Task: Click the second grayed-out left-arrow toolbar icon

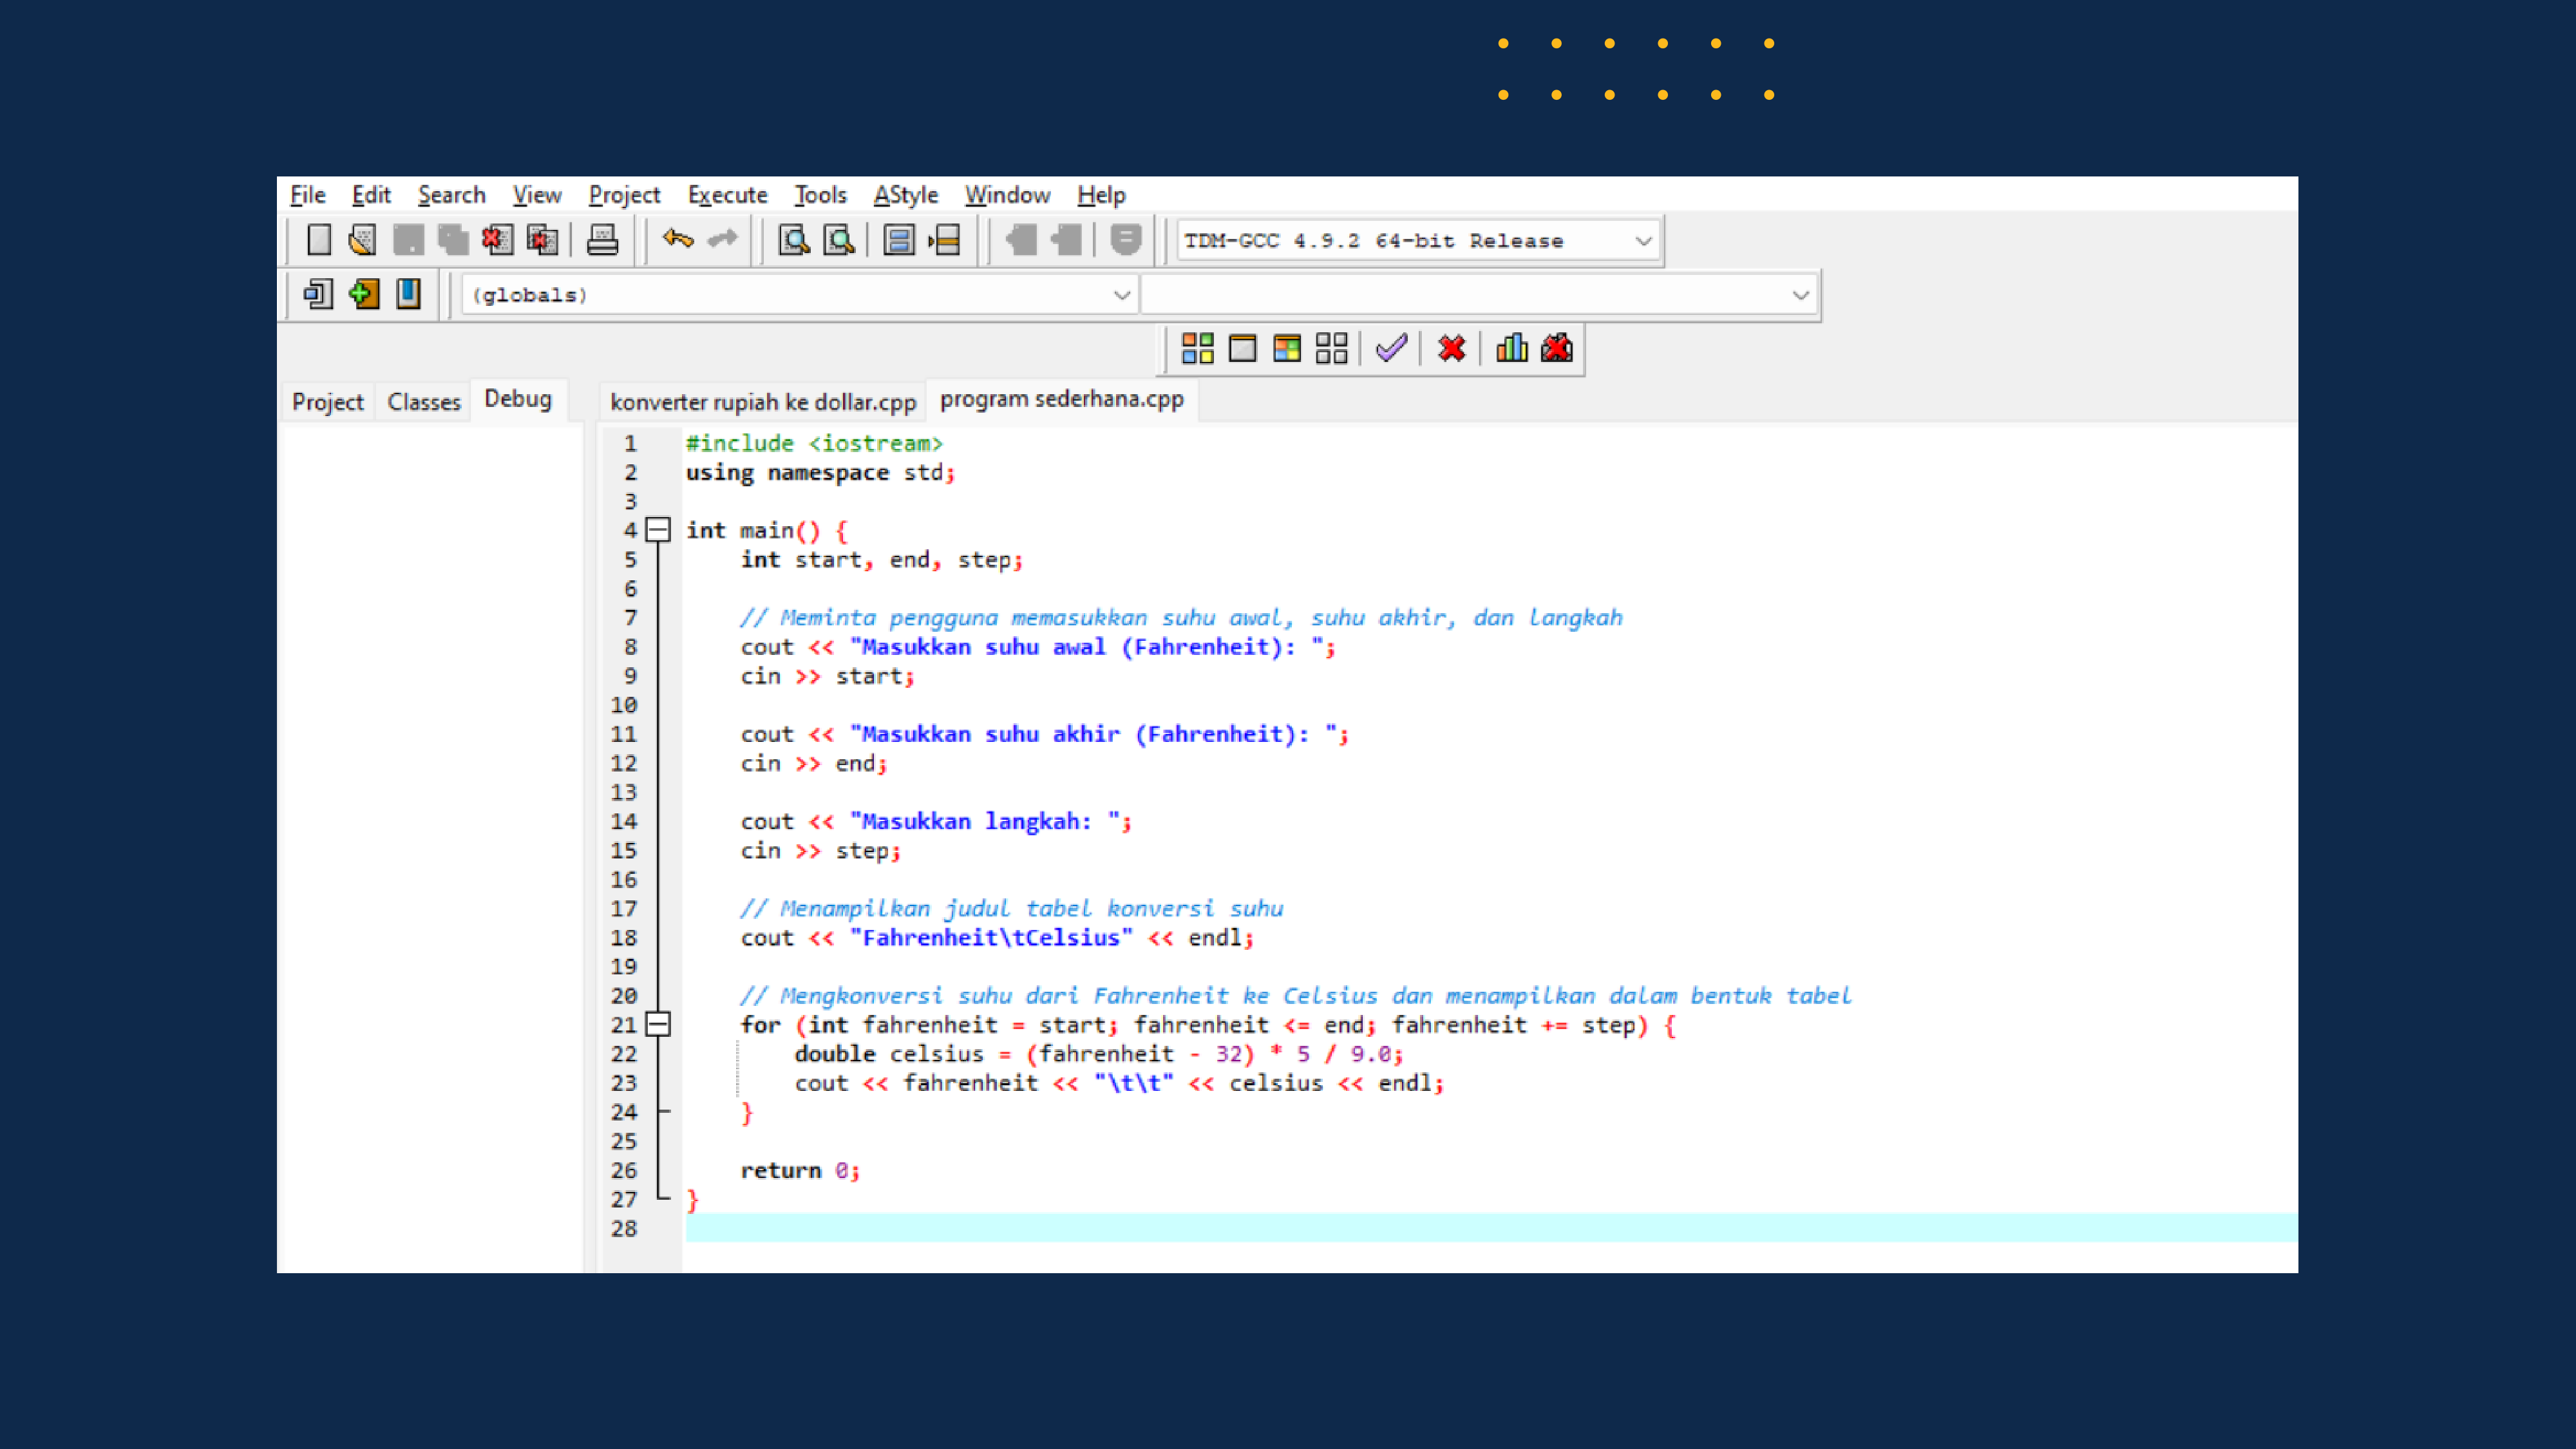Action: 1066,240
